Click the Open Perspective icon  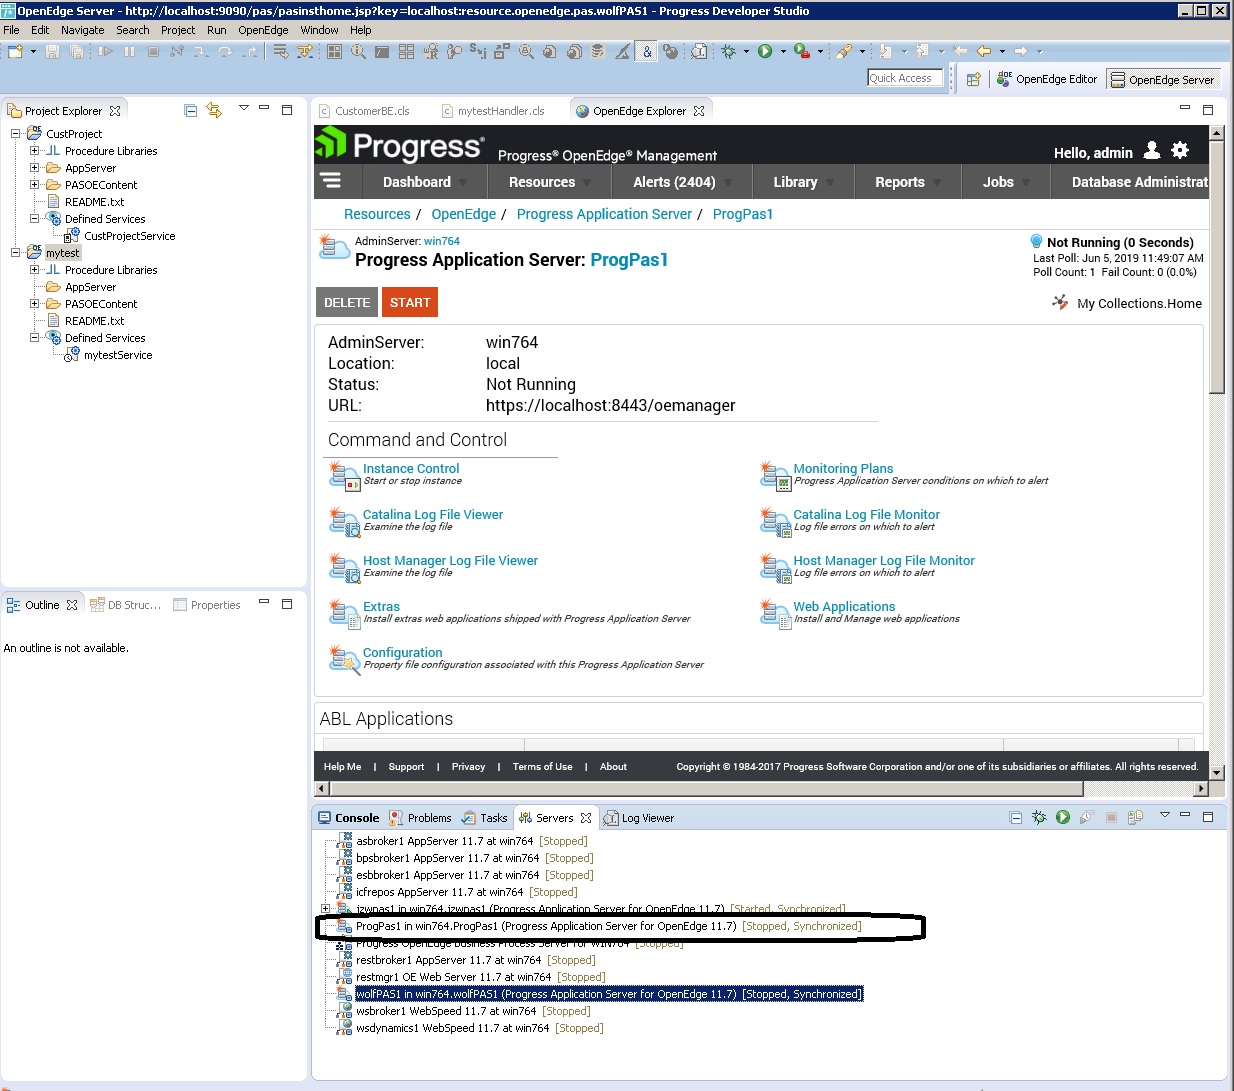click(x=973, y=79)
